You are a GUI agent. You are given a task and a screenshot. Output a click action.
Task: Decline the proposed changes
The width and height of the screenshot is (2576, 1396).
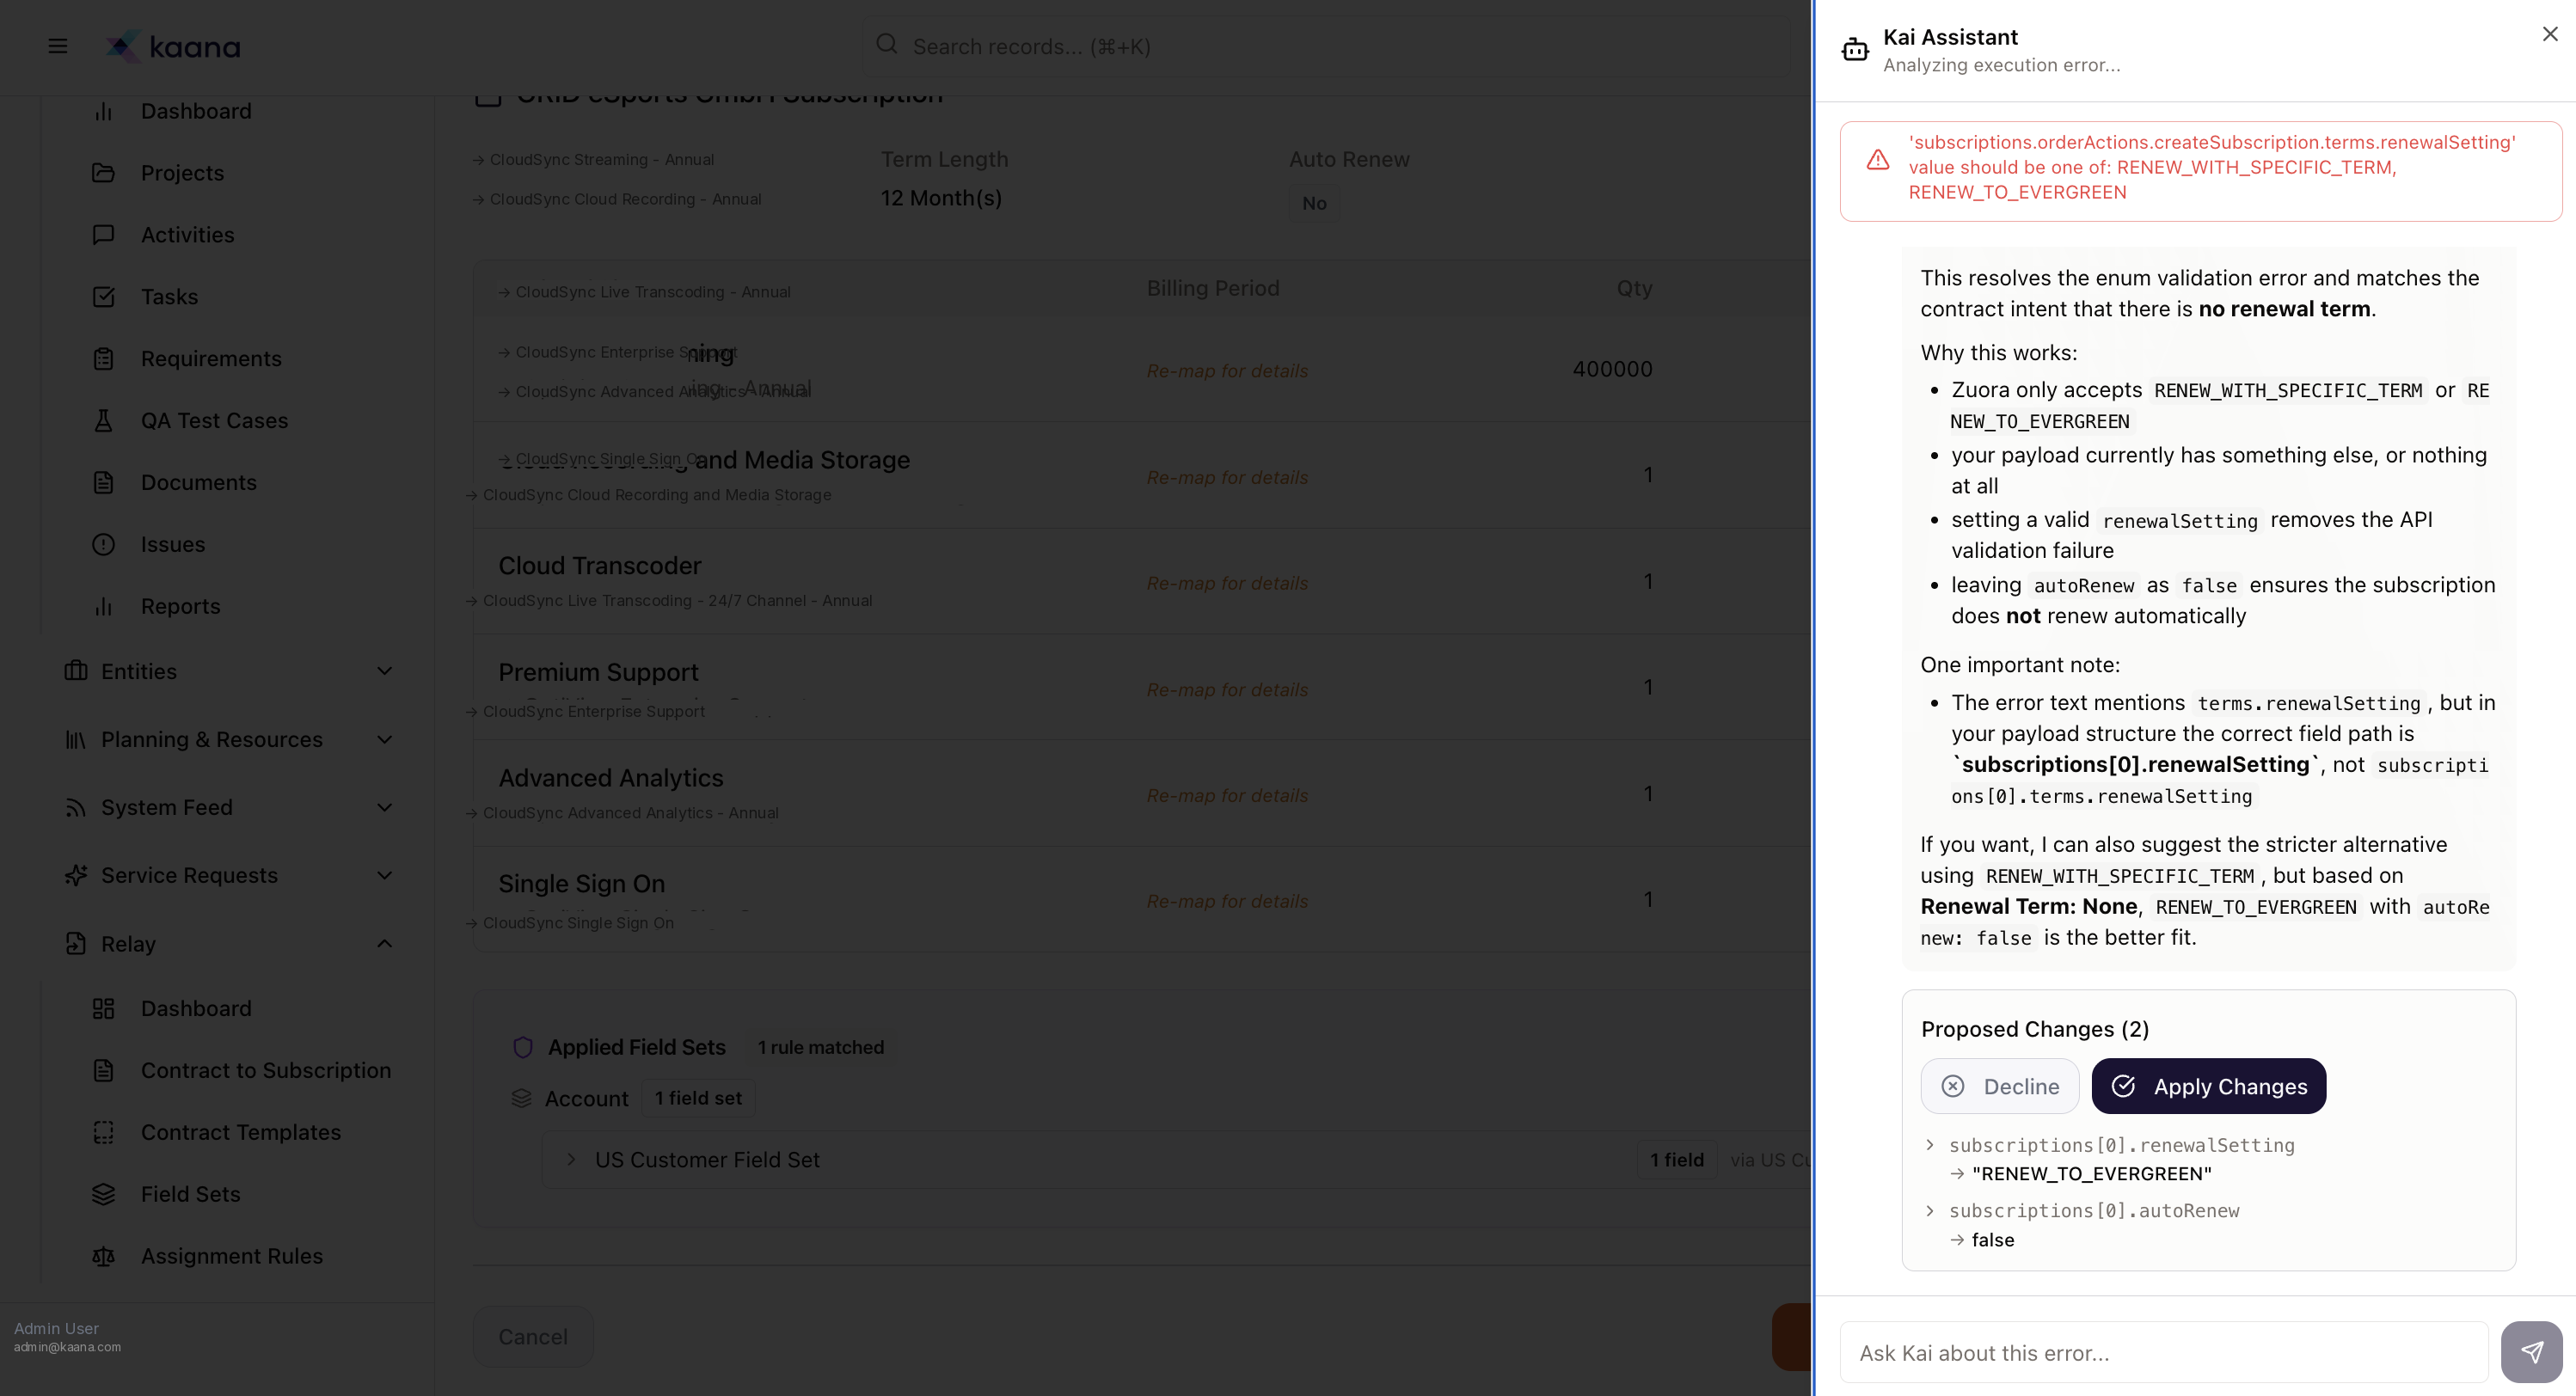pyautogui.click(x=2000, y=1086)
